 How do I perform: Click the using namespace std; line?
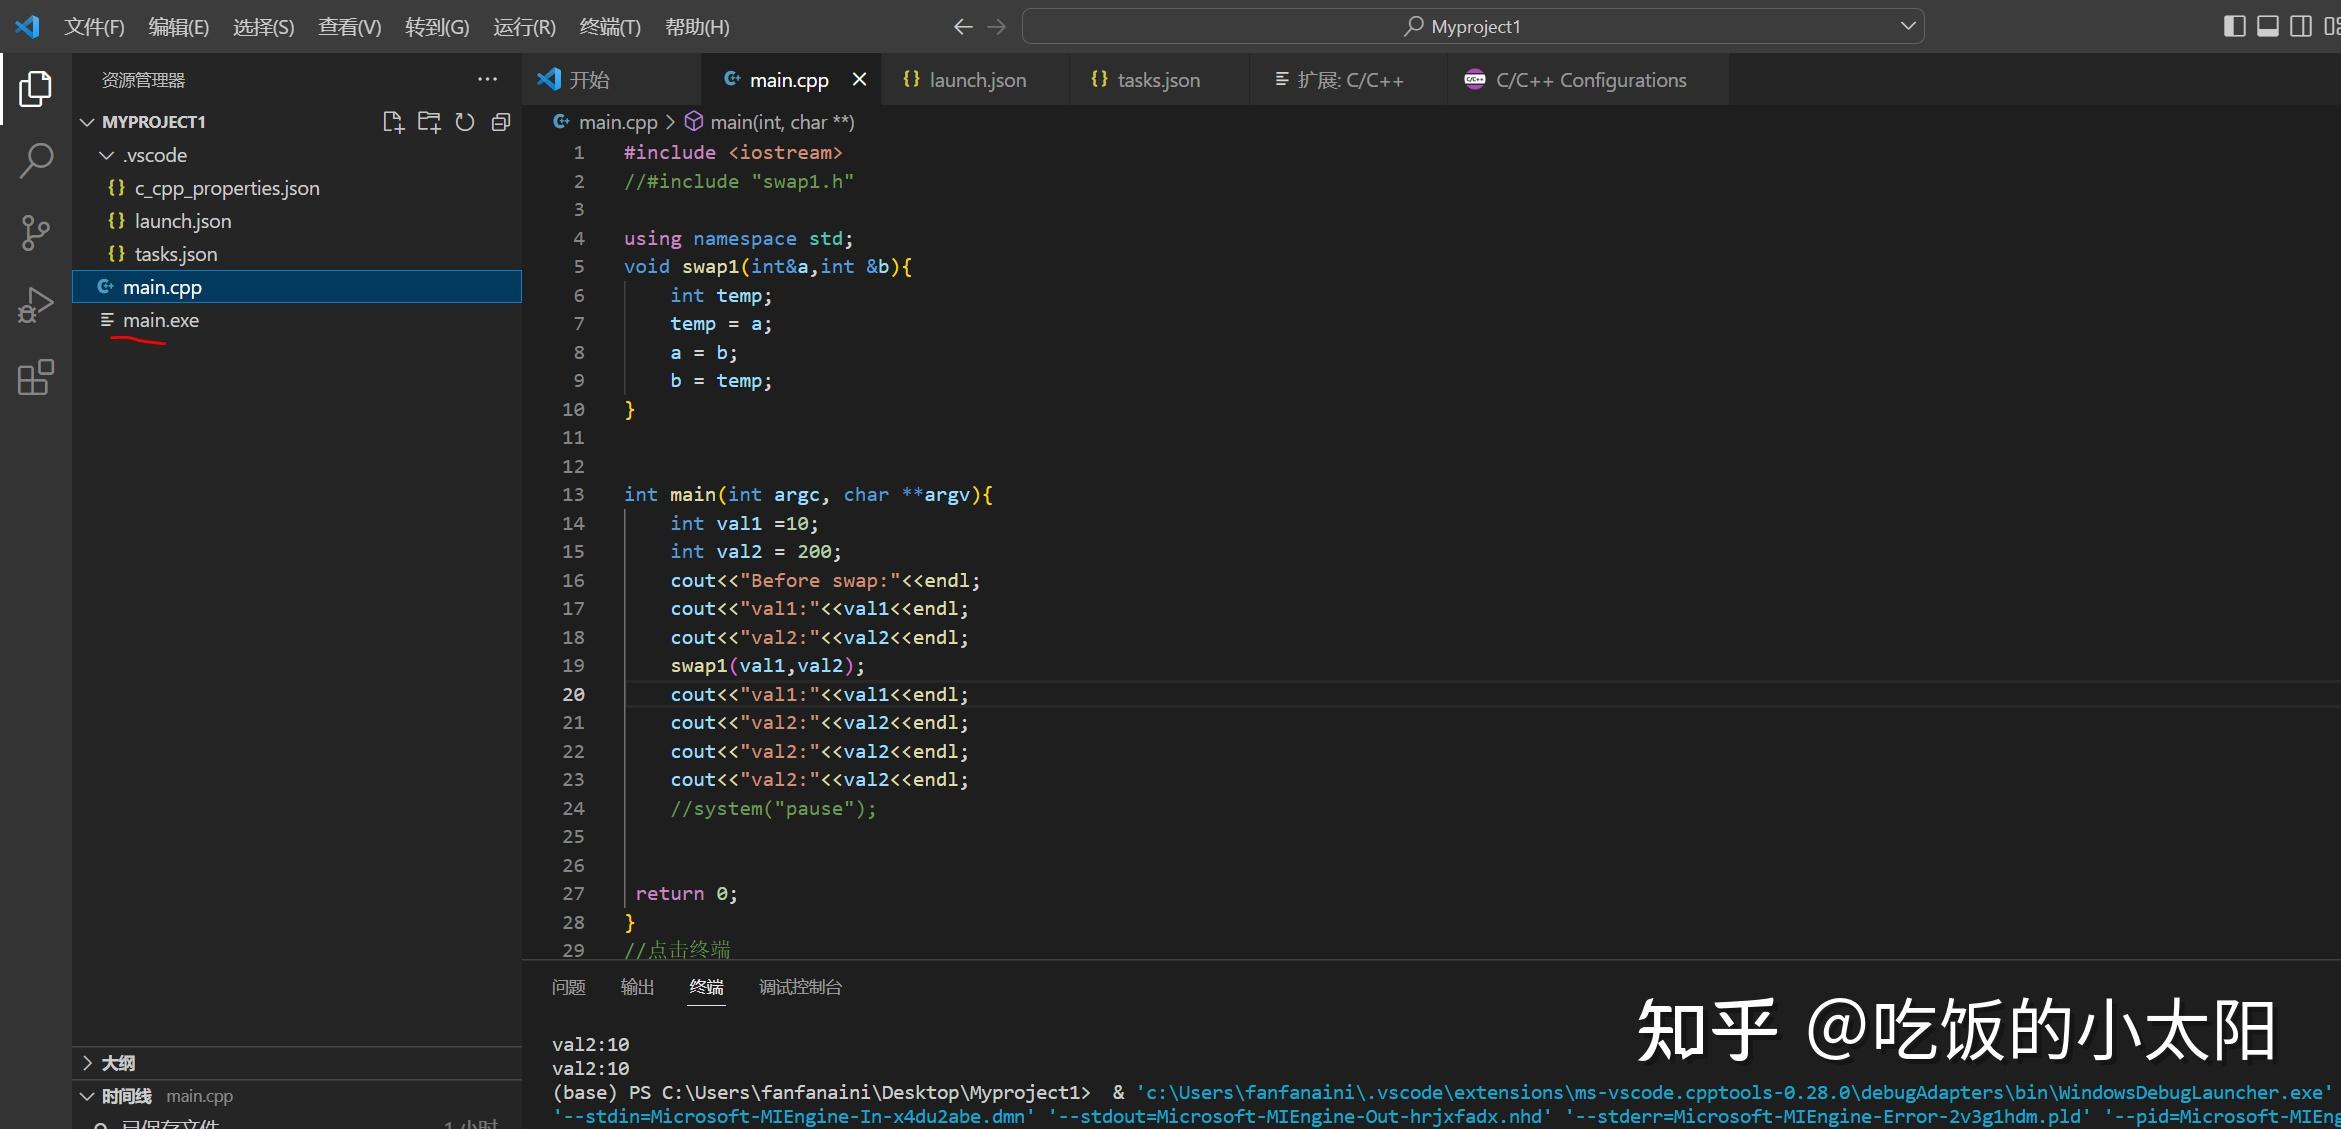739,239
